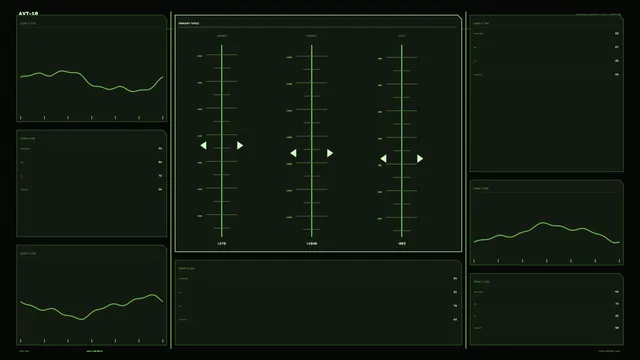
Task: Click the line graph in the bottom-left panel
Action: click(x=91, y=307)
